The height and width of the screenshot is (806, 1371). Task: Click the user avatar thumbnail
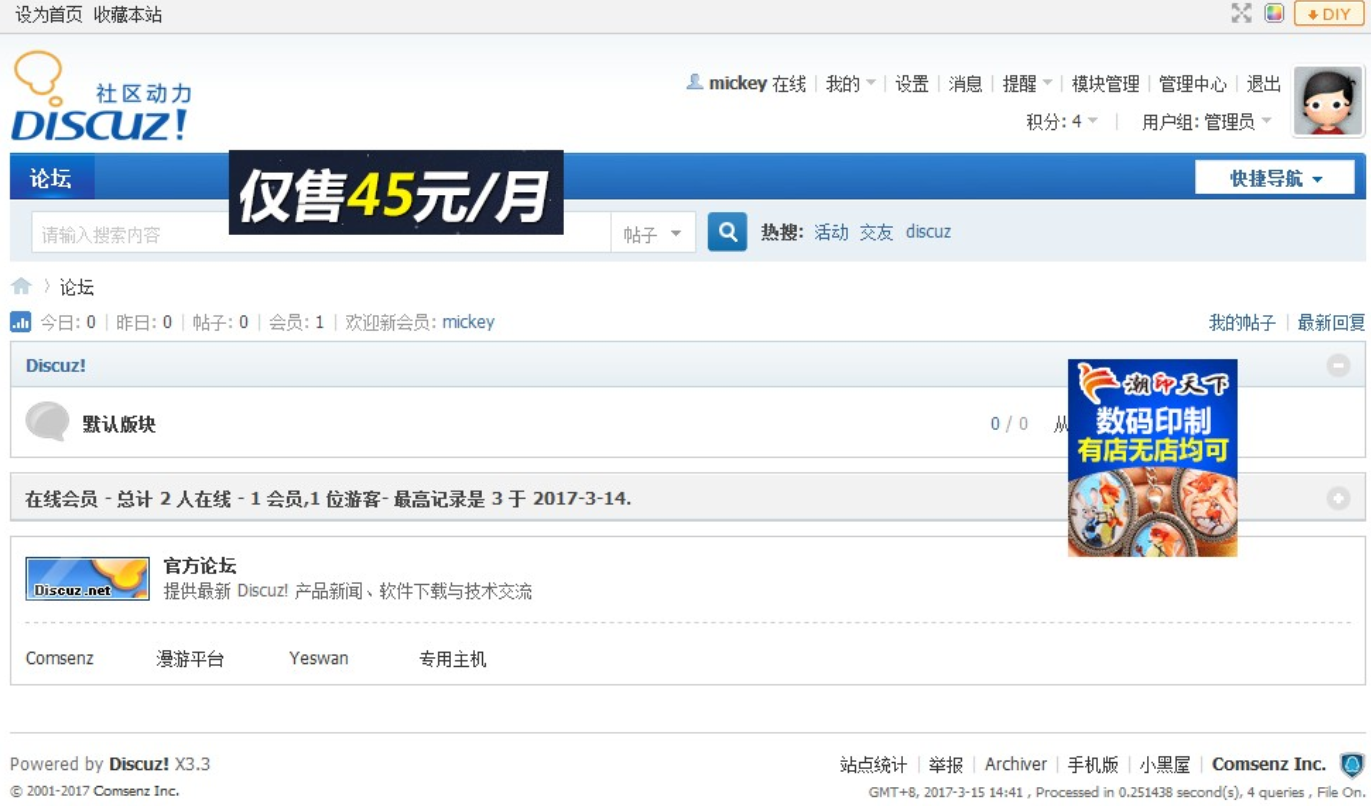[1328, 101]
